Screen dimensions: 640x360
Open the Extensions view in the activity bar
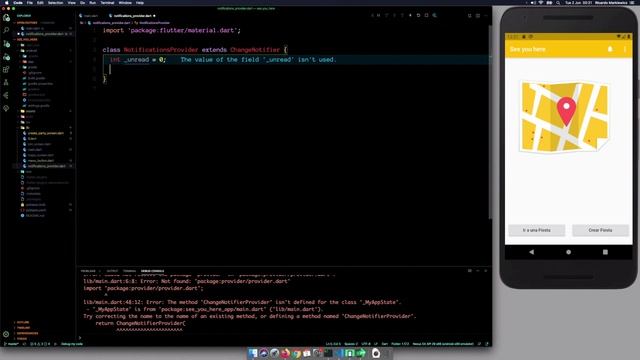pos(6,69)
